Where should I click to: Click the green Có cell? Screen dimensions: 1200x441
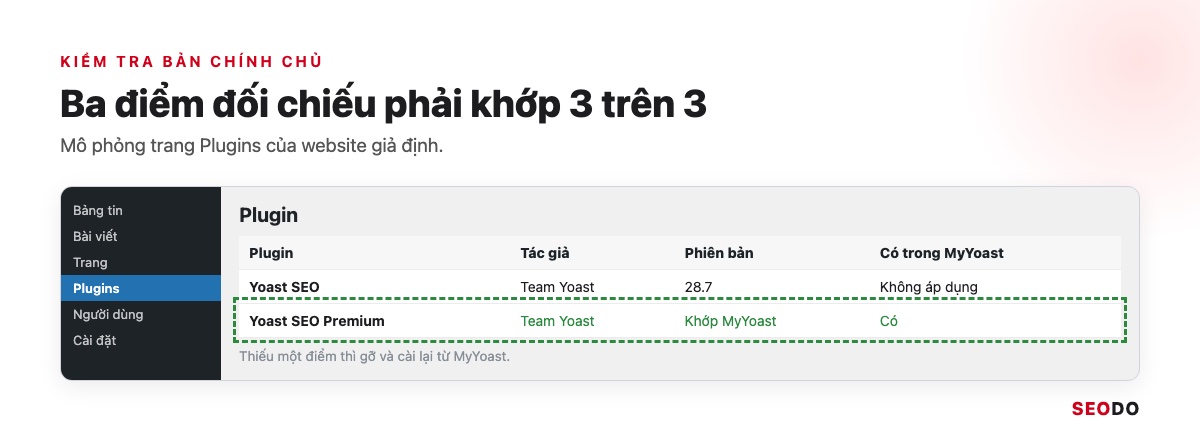click(x=889, y=321)
